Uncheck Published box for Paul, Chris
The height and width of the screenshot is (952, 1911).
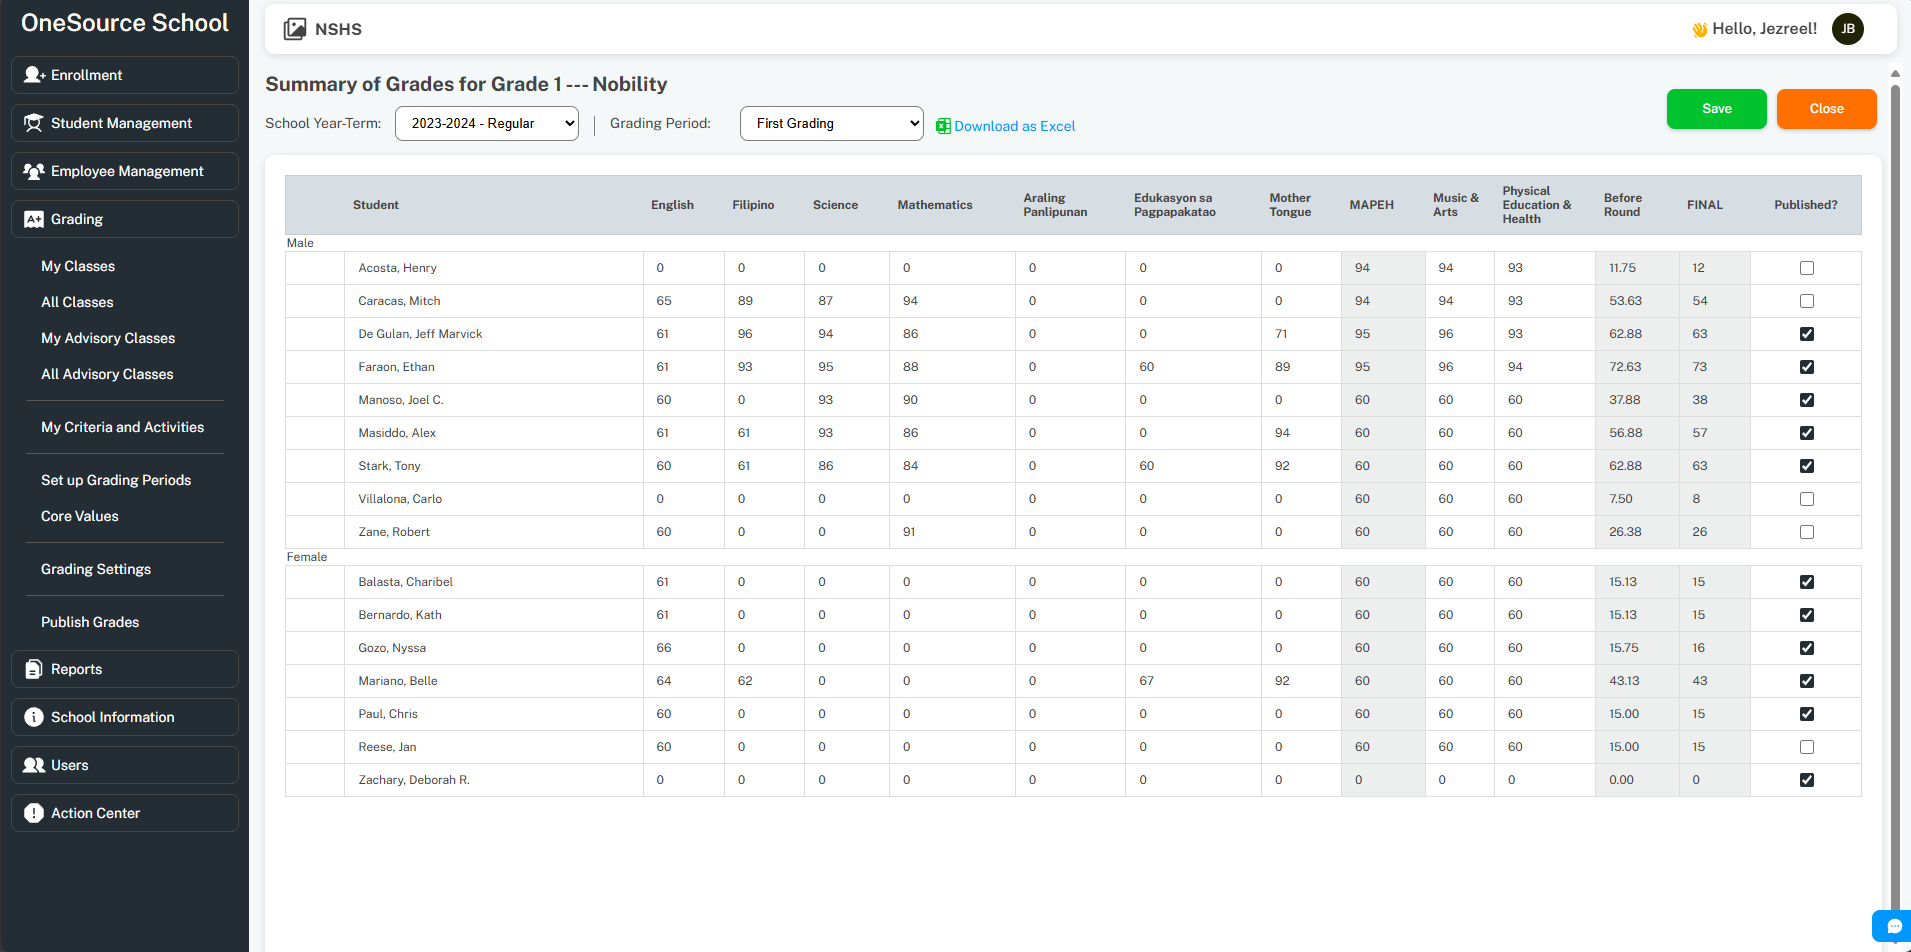click(x=1806, y=714)
